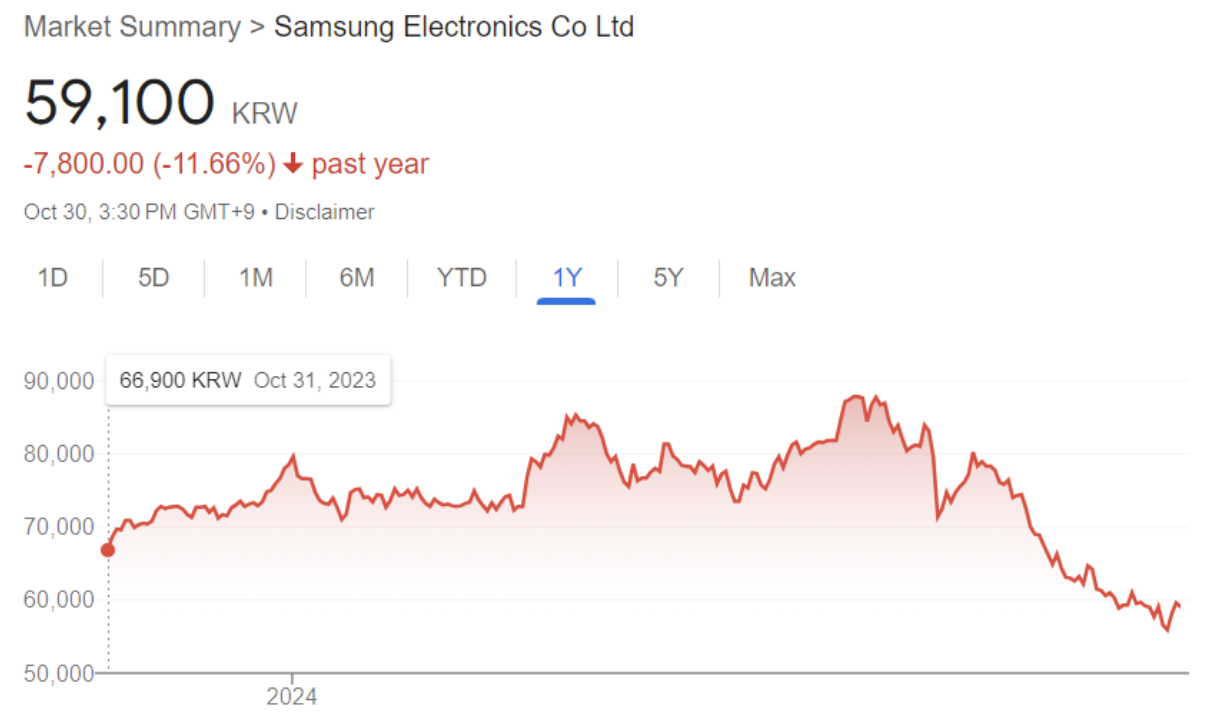Click the 50,000 y-axis label
Viewport: 1216px width, 720px height.
tap(57, 672)
